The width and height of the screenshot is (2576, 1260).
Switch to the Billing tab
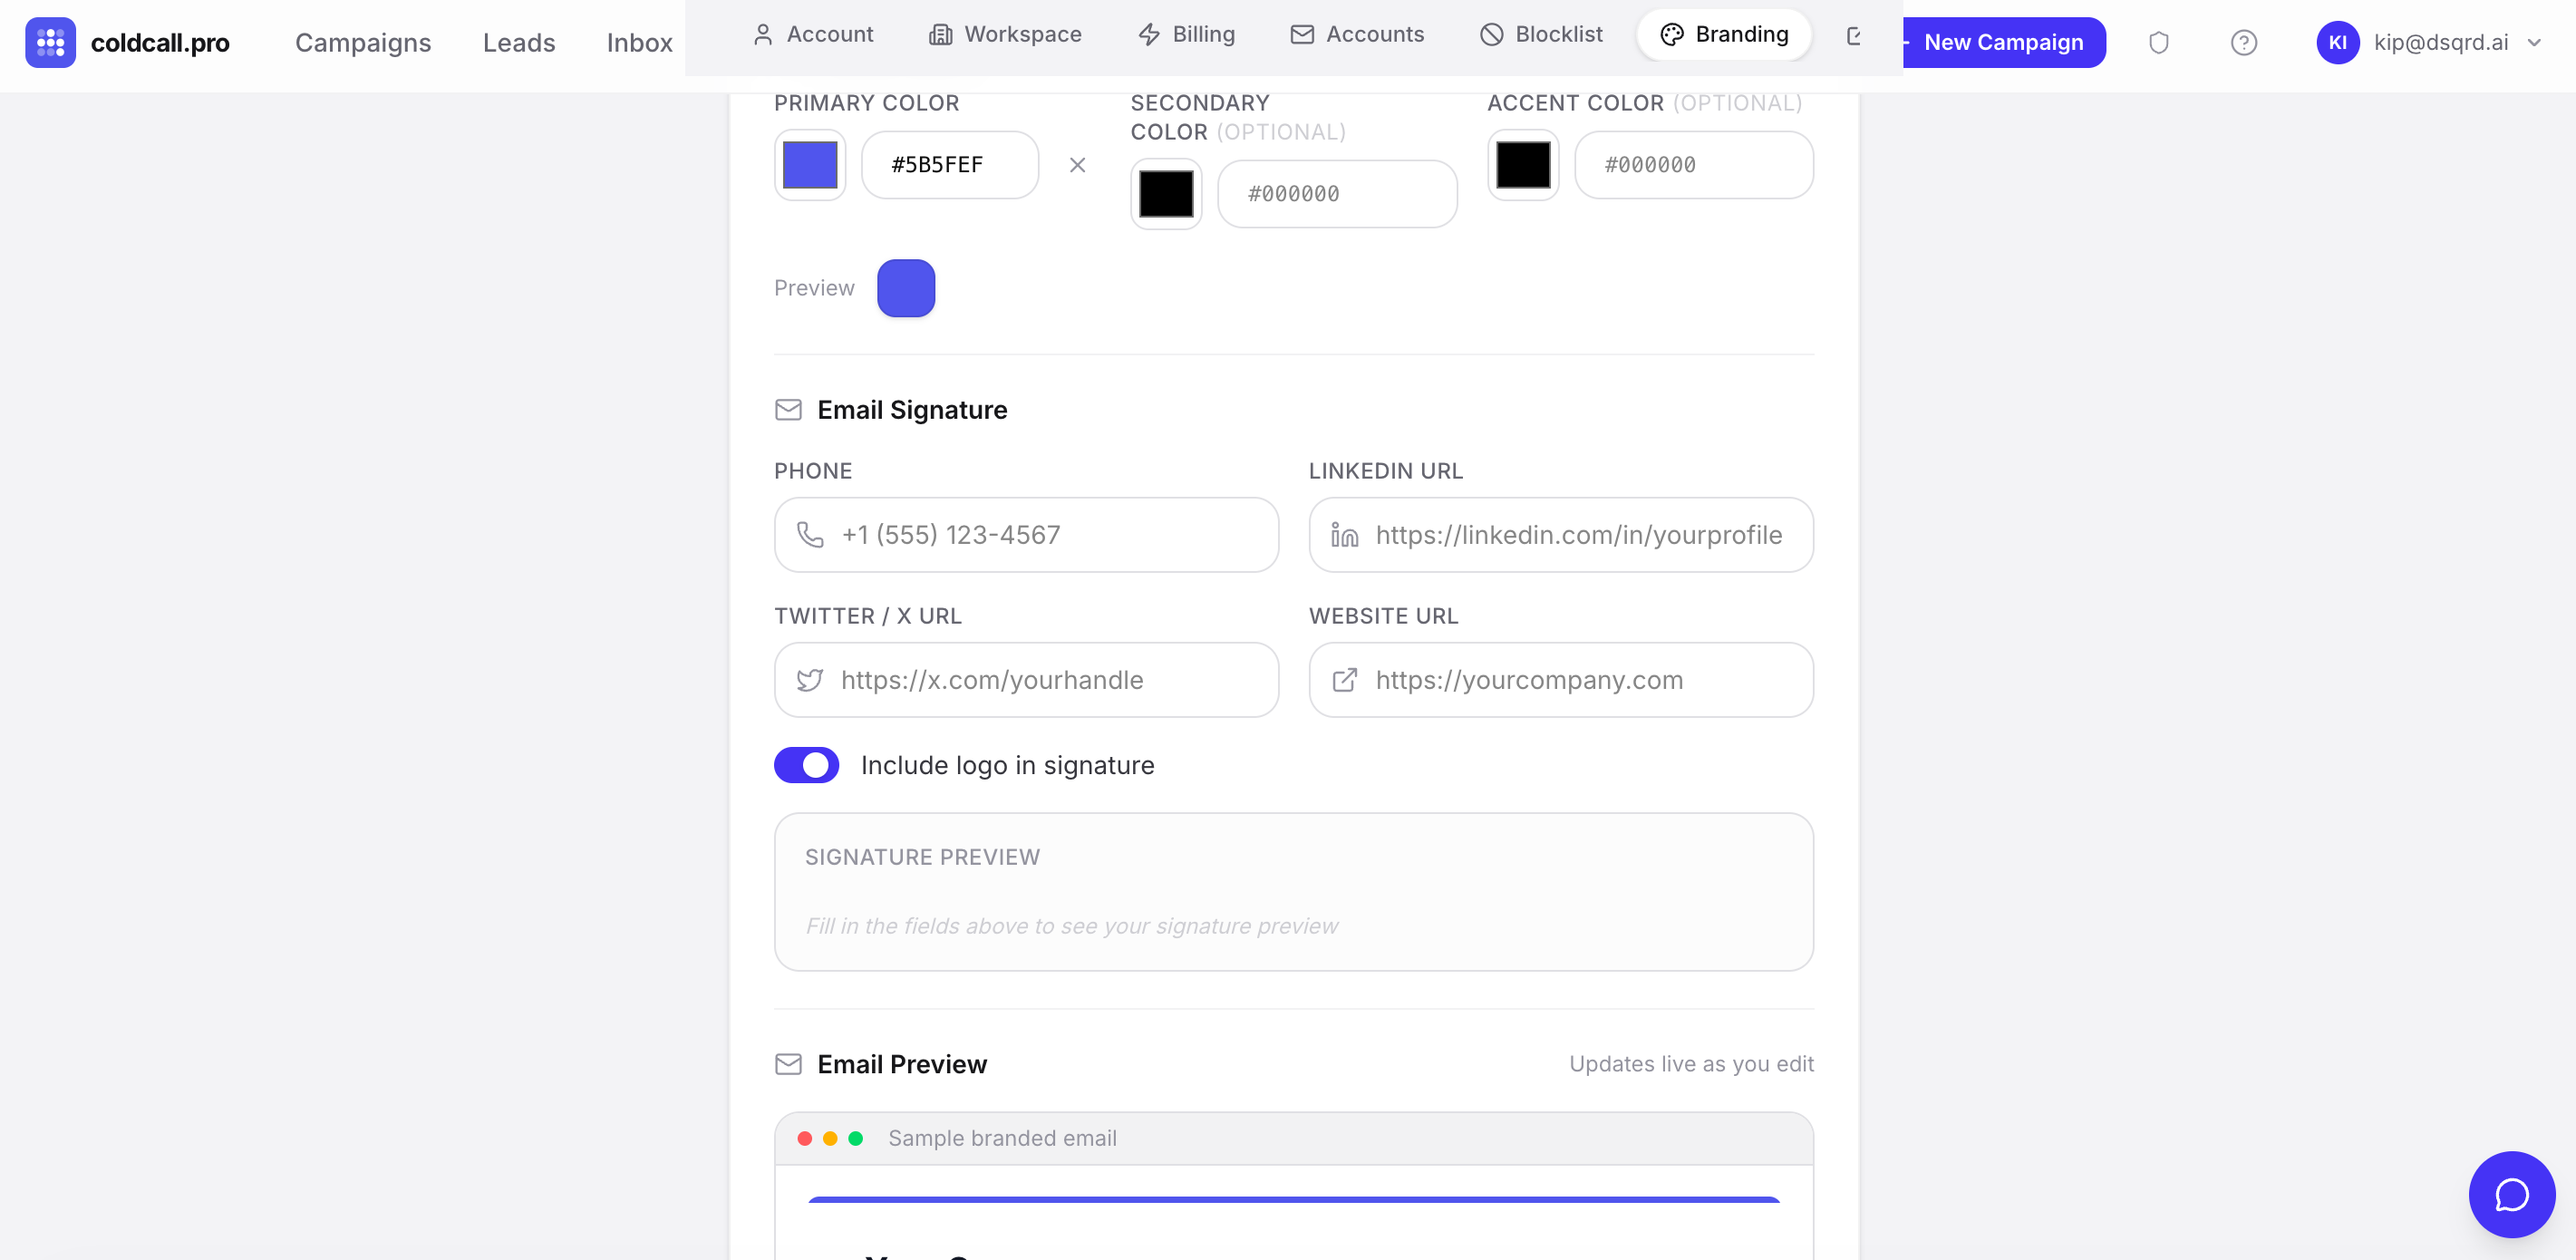(1187, 34)
